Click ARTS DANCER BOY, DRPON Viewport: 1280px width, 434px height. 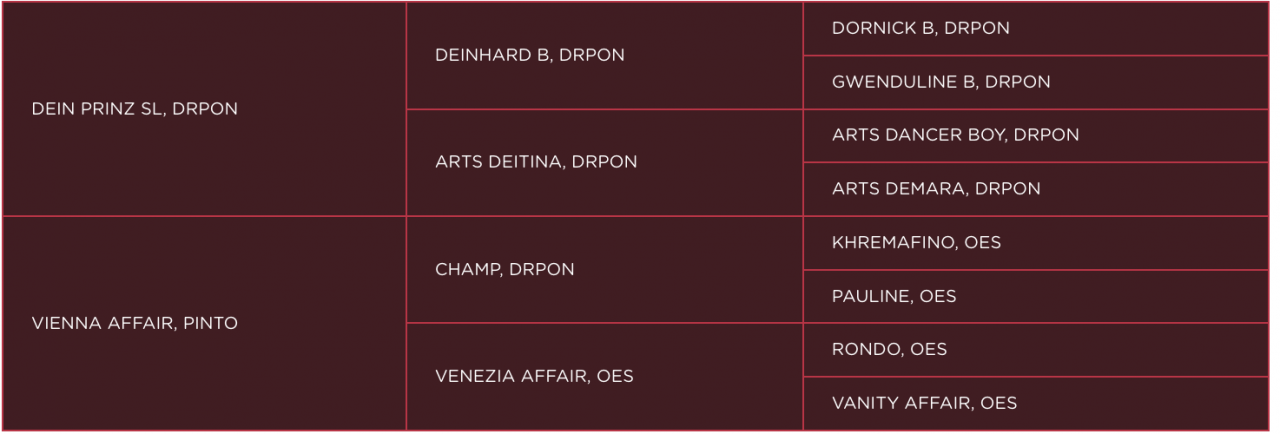pos(955,135)
